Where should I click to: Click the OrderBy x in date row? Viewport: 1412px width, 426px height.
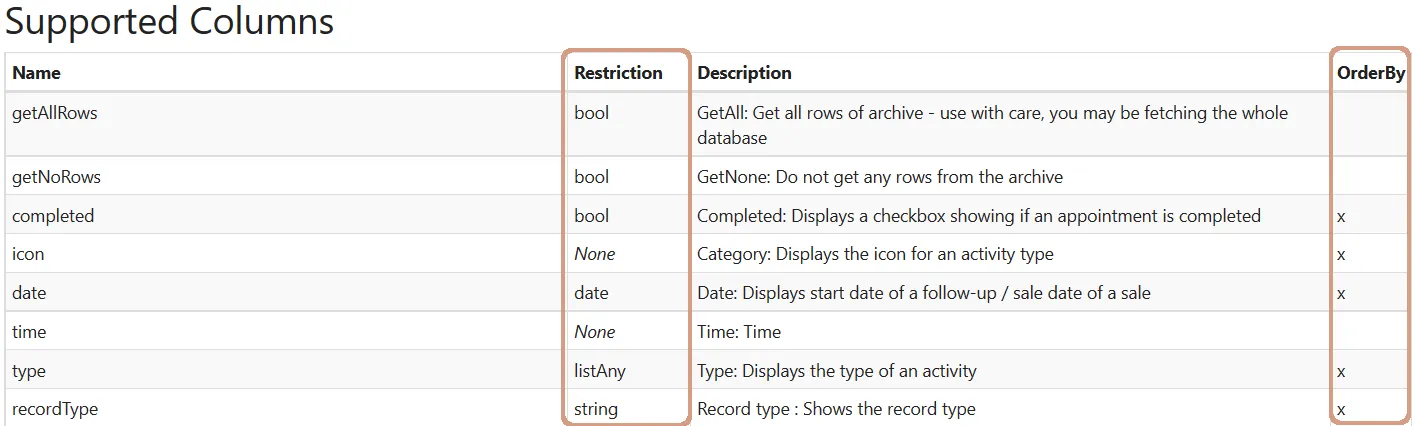[x=1341, y=293]
